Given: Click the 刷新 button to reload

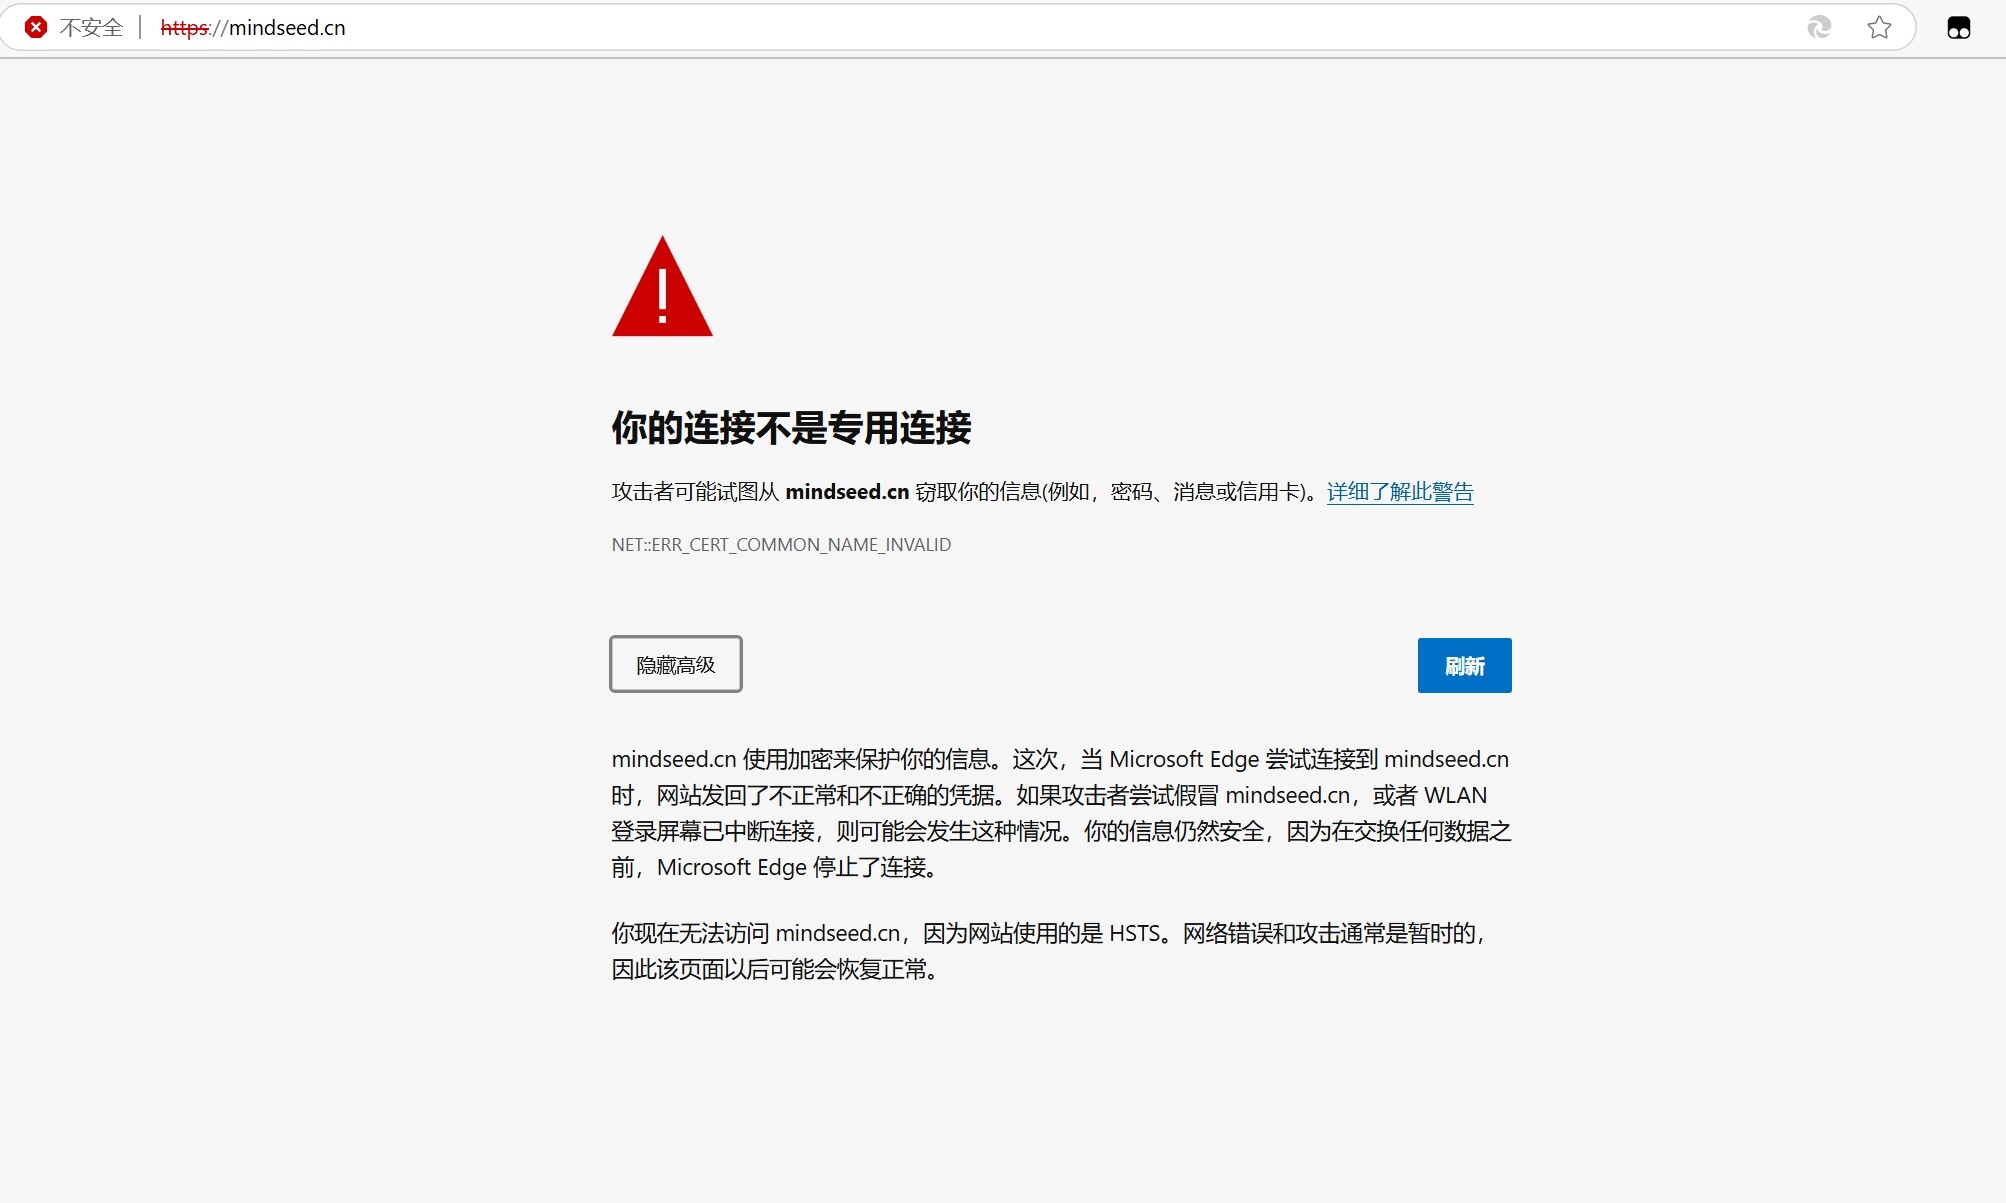Looking at the screenshot, I should click(x=1463, y=665).
